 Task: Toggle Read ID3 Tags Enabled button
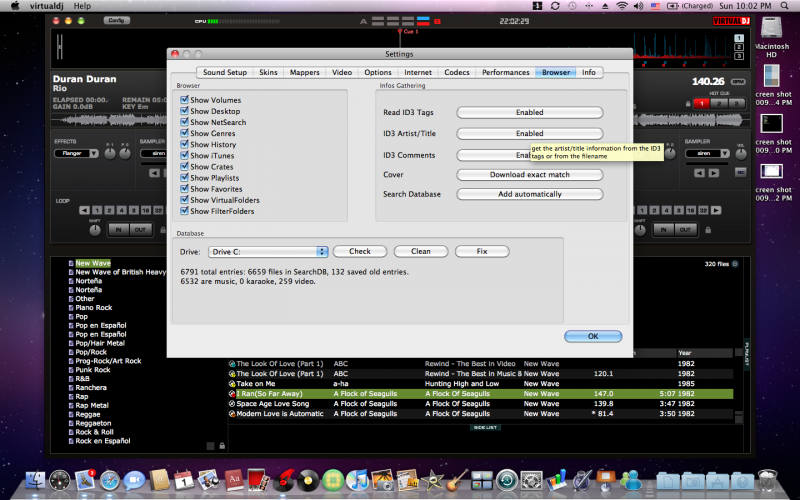530,112
